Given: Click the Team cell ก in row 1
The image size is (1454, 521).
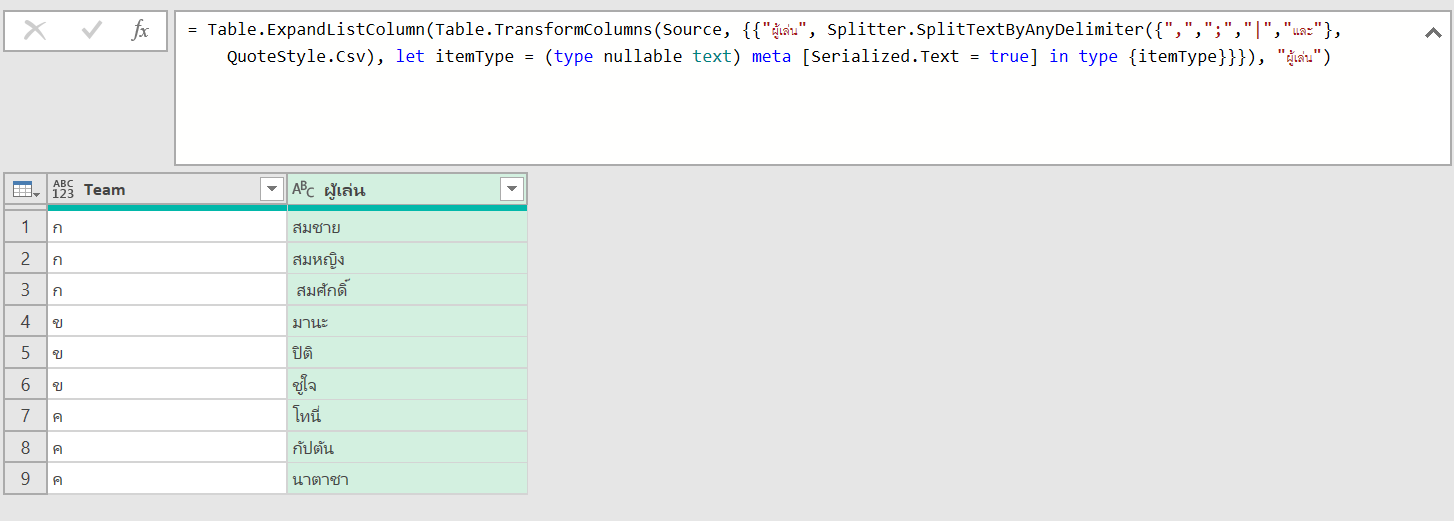Looking at the screenshot, I should [167, 227].
